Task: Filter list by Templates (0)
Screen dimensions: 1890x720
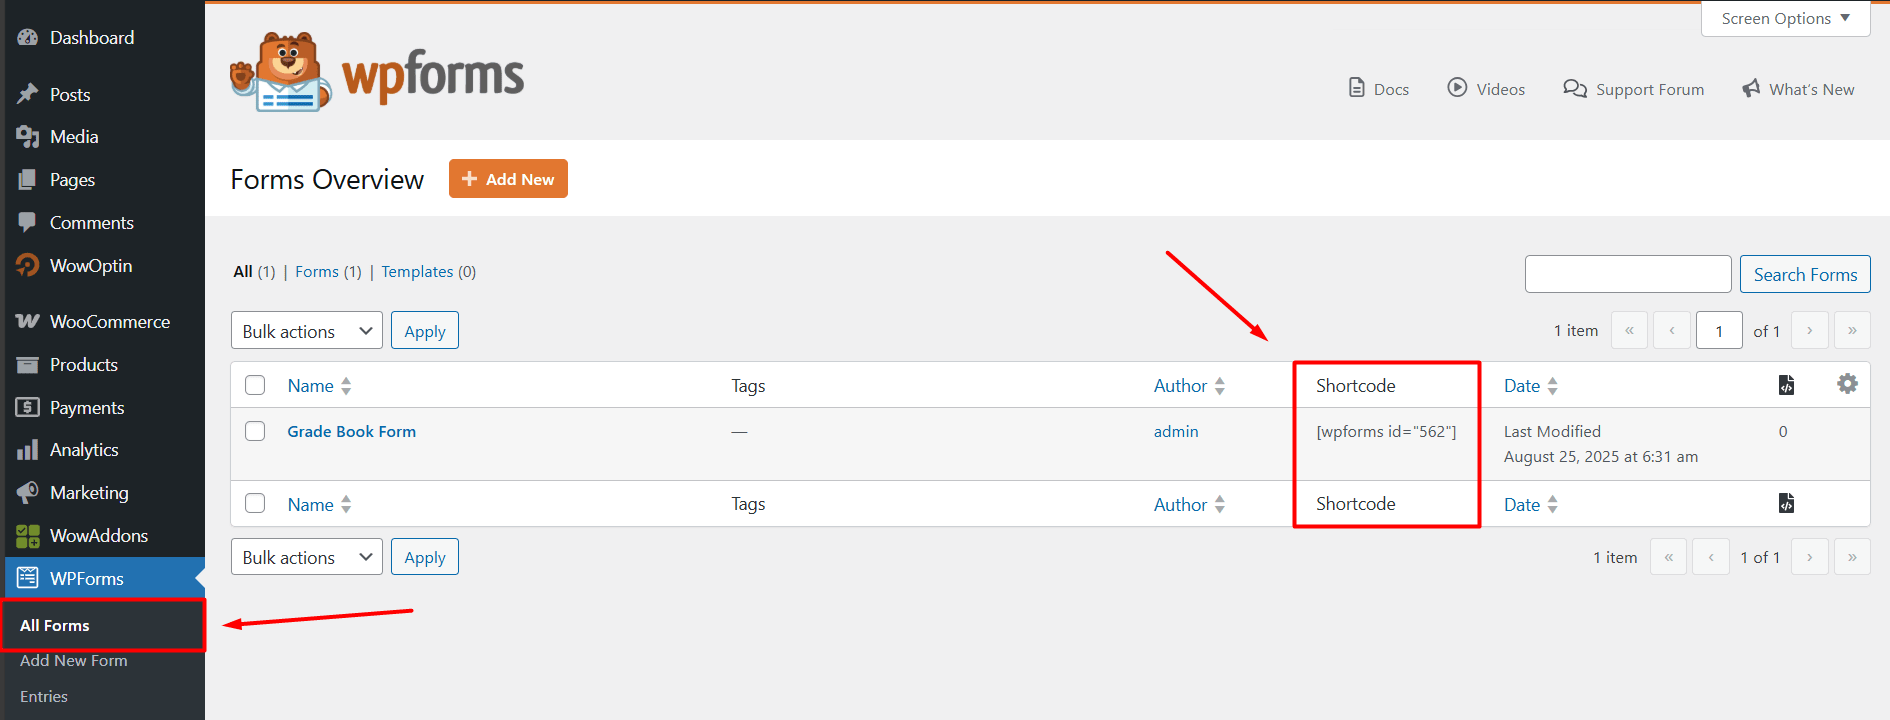Action: coord(428,271)
